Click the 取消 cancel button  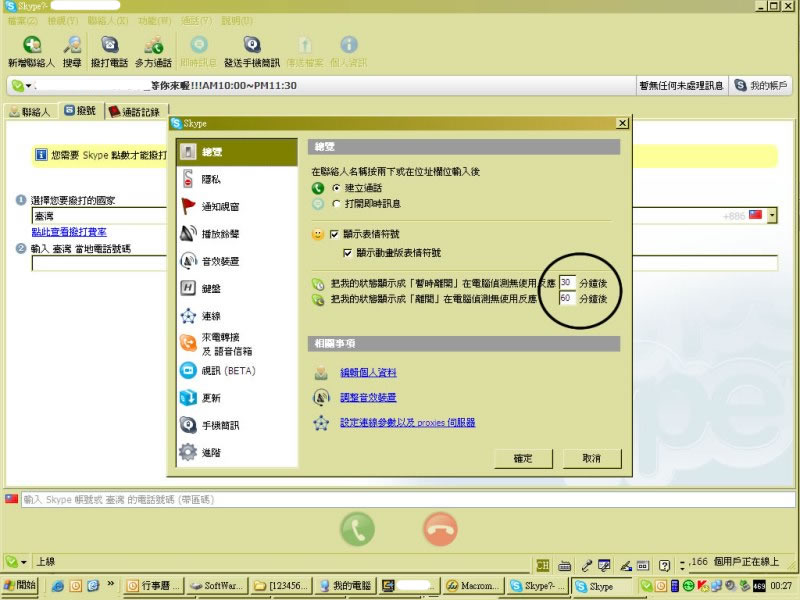coord(592,458)
